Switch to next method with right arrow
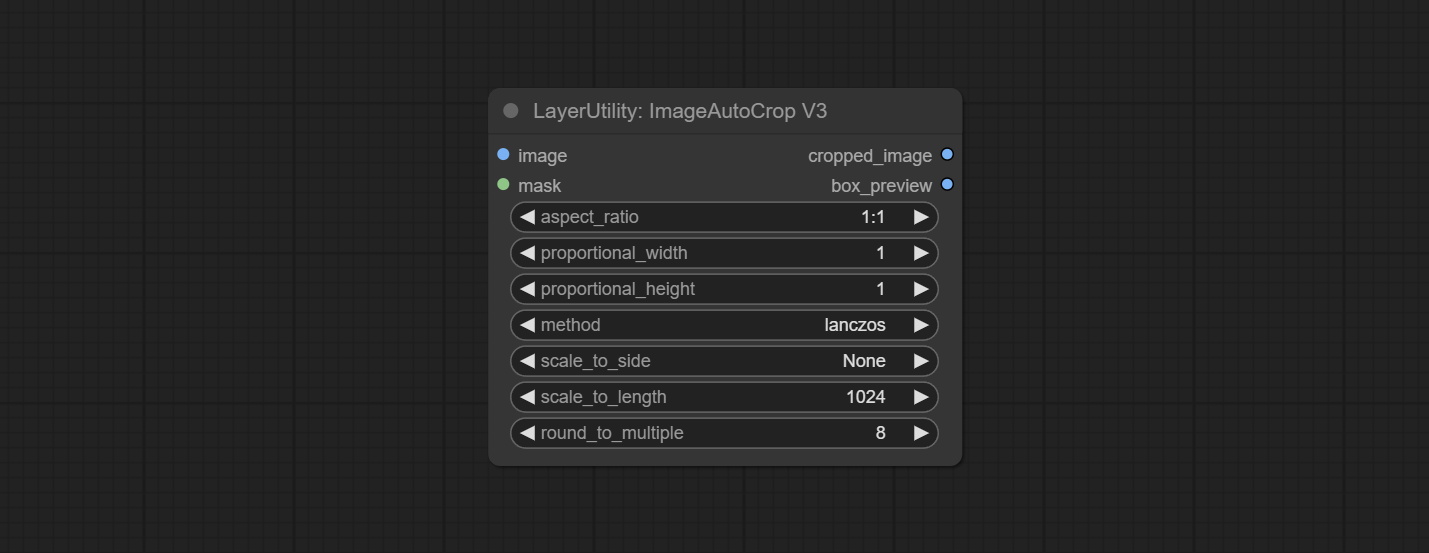This screenshot has width=1429, height=553. pyautogui.click(x=921, y=325)
